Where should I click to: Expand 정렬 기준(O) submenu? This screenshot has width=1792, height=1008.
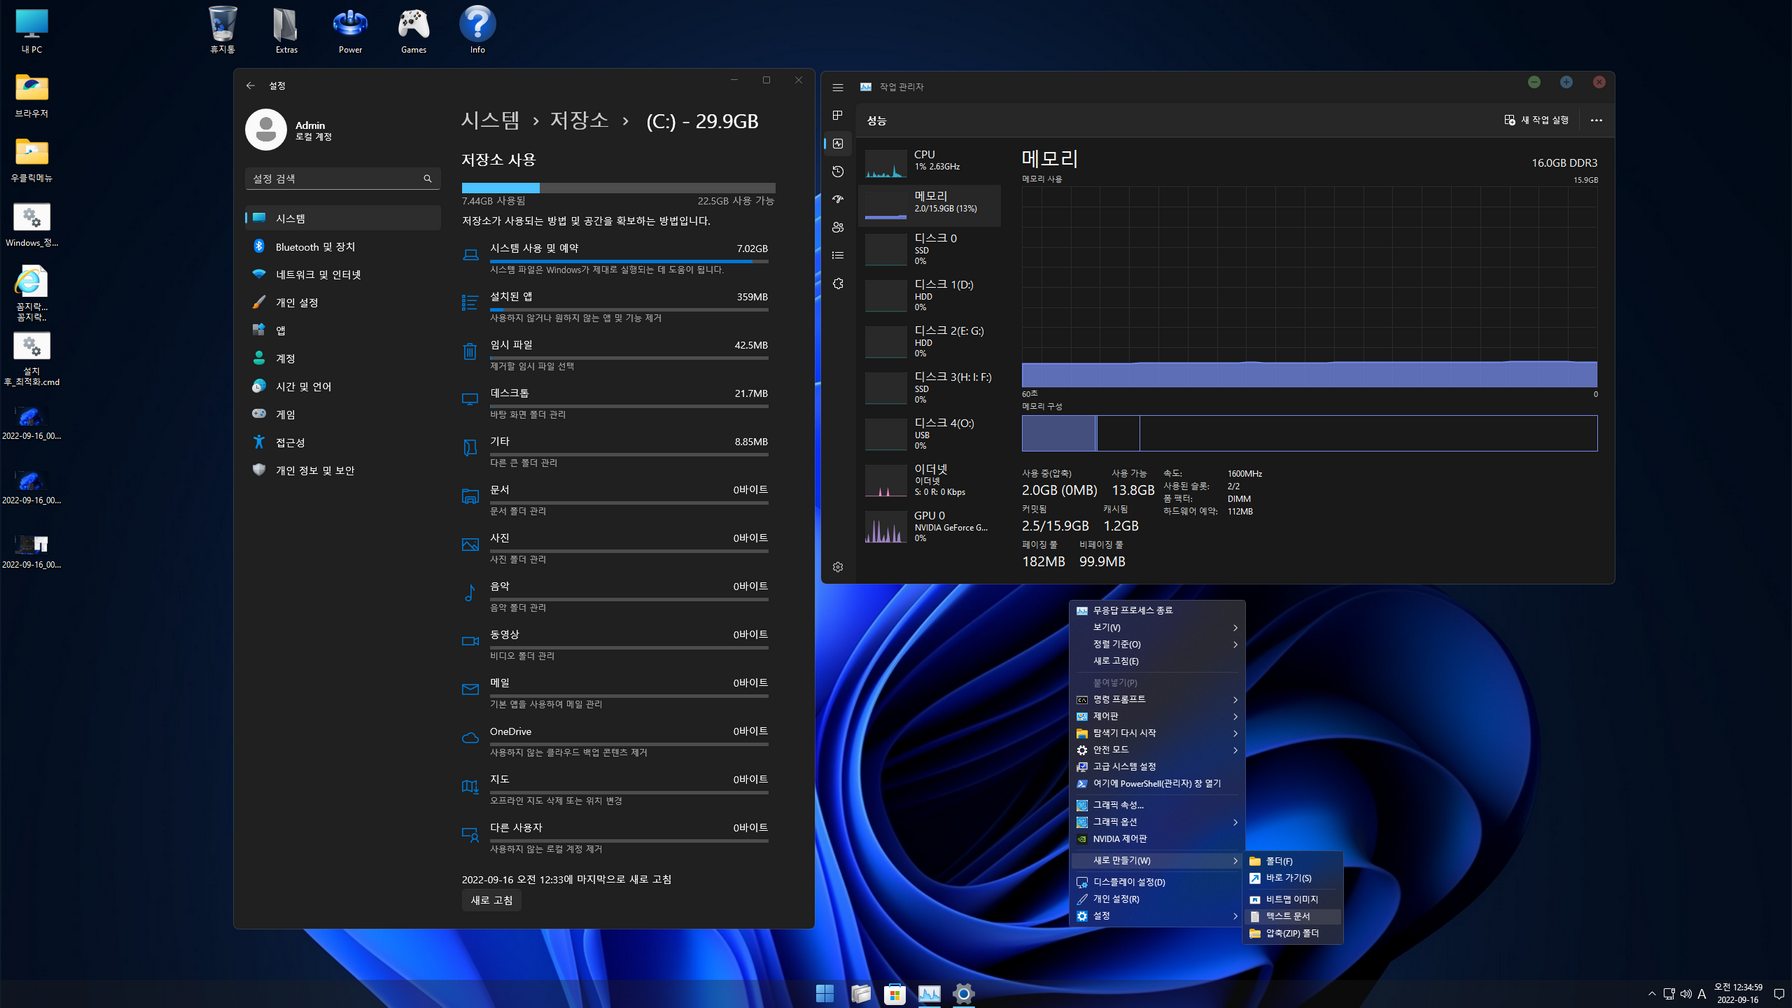(x=1157, y=644)
